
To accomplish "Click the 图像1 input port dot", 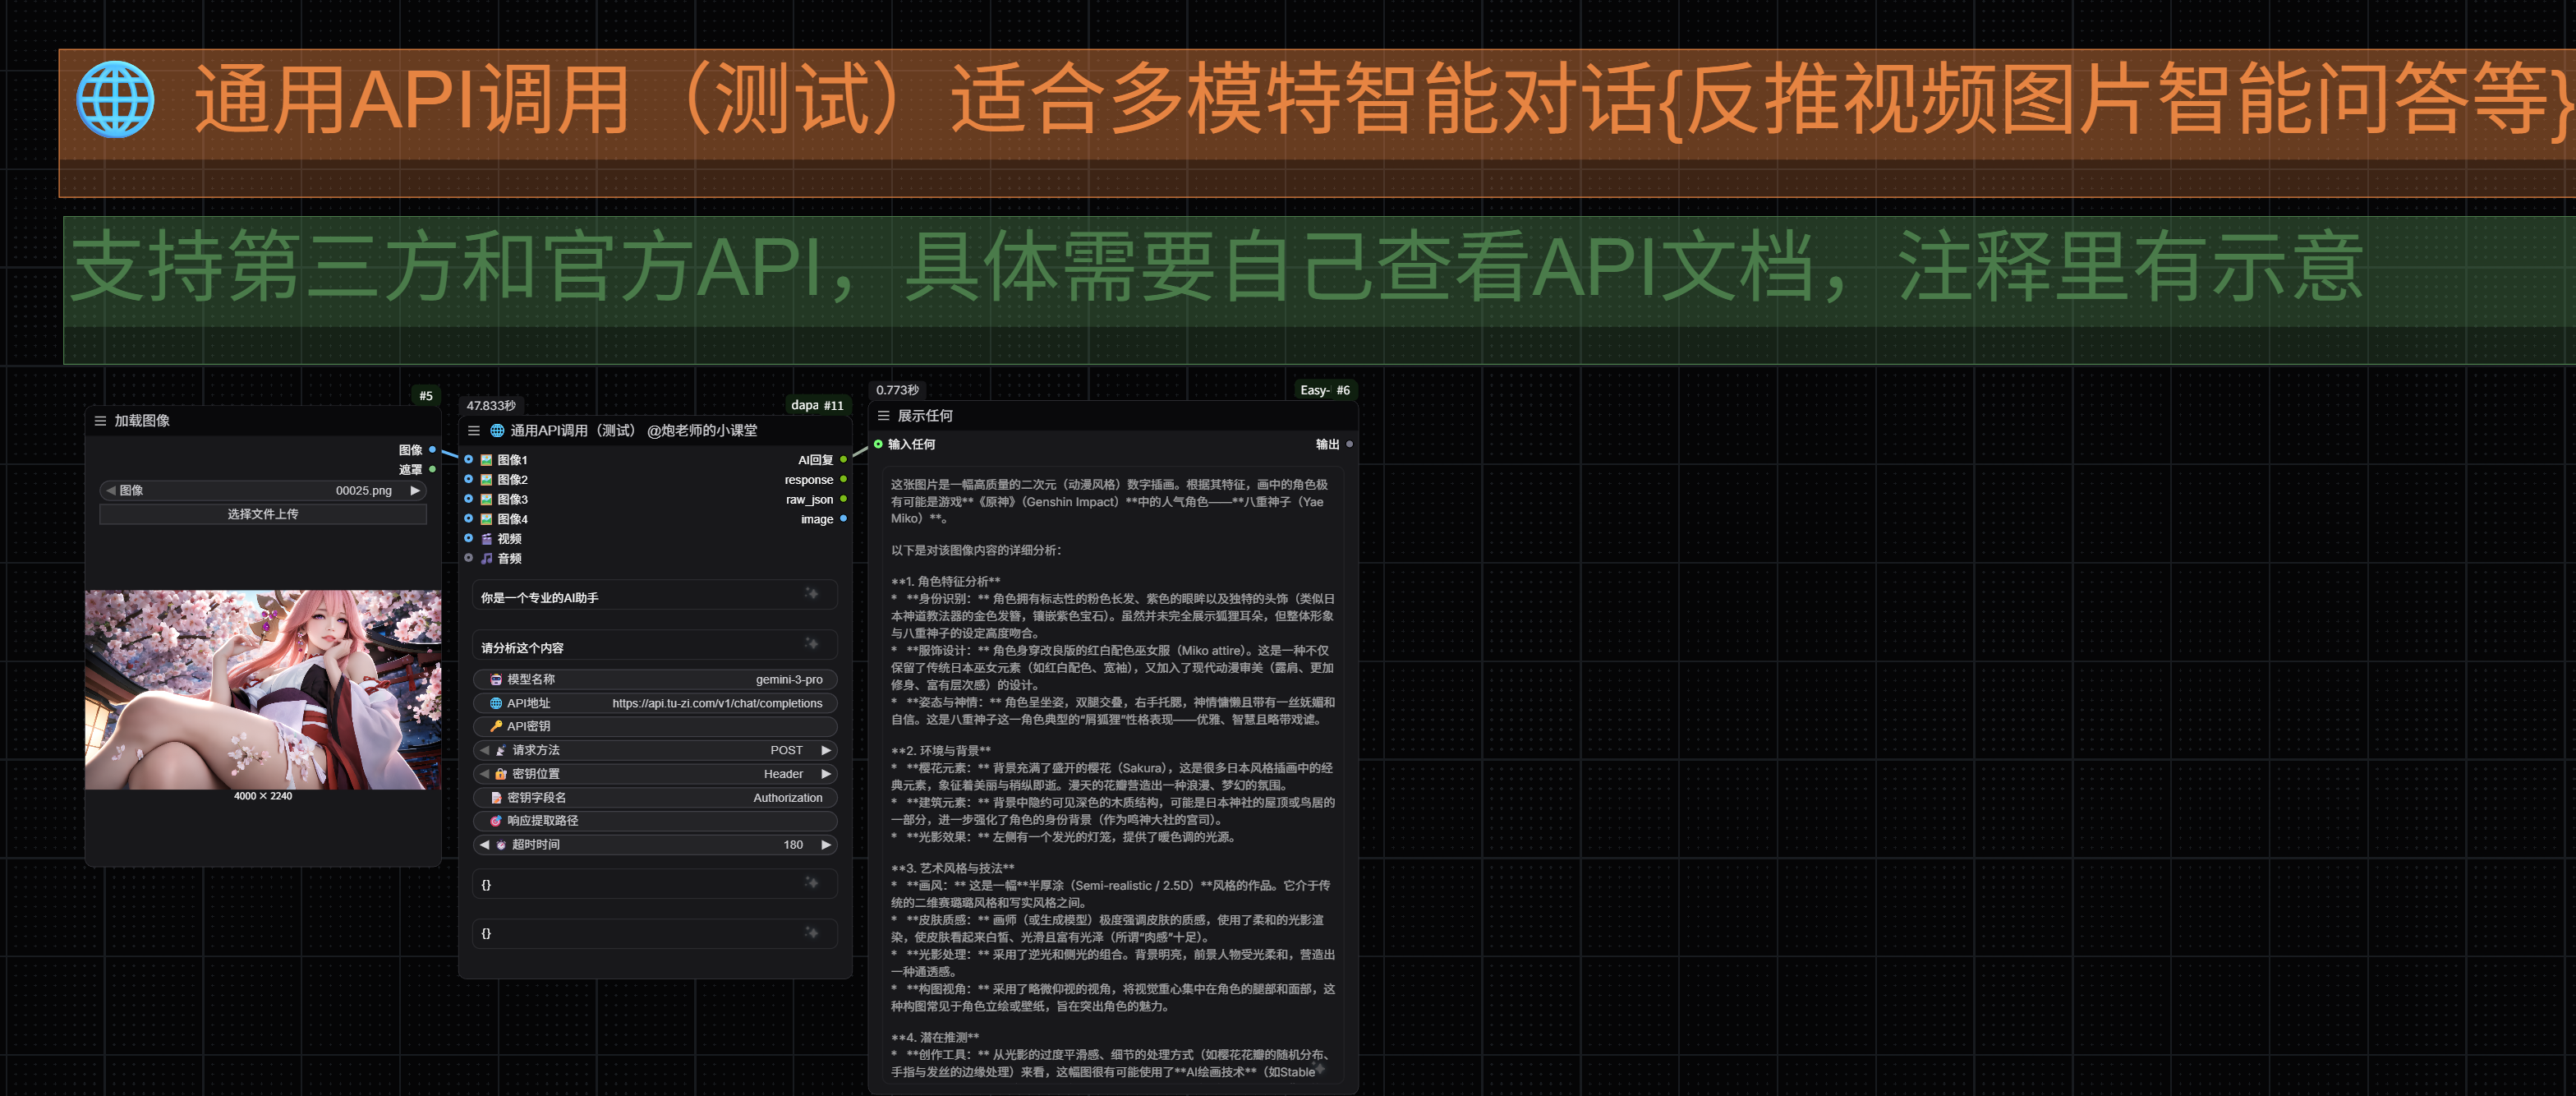I will pyautogui.click(x=468, y=460).
